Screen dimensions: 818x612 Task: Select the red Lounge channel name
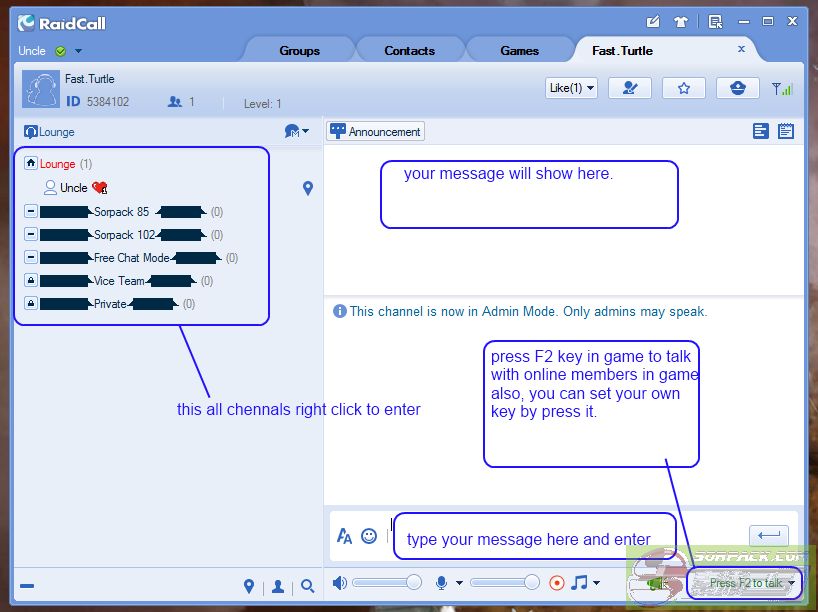pyautogui.click(x=57, y=164)
